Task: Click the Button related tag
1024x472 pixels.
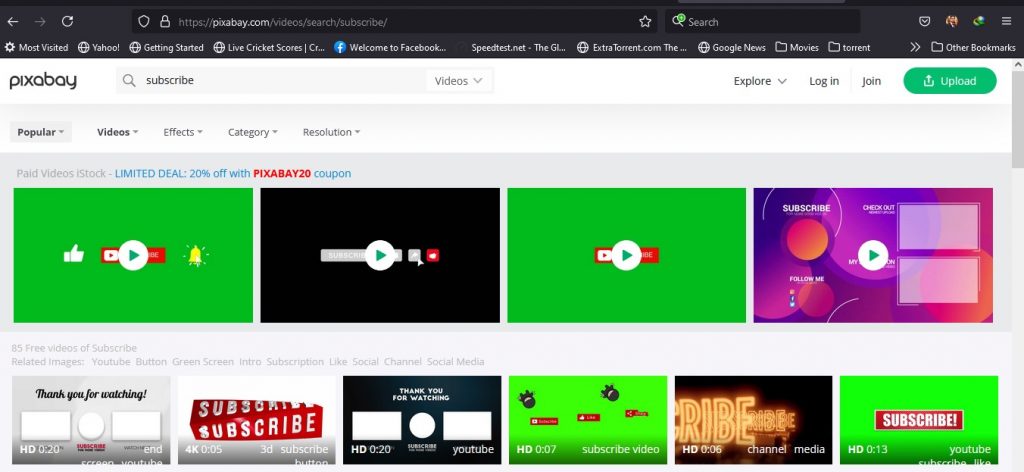Action: point(151,361)
